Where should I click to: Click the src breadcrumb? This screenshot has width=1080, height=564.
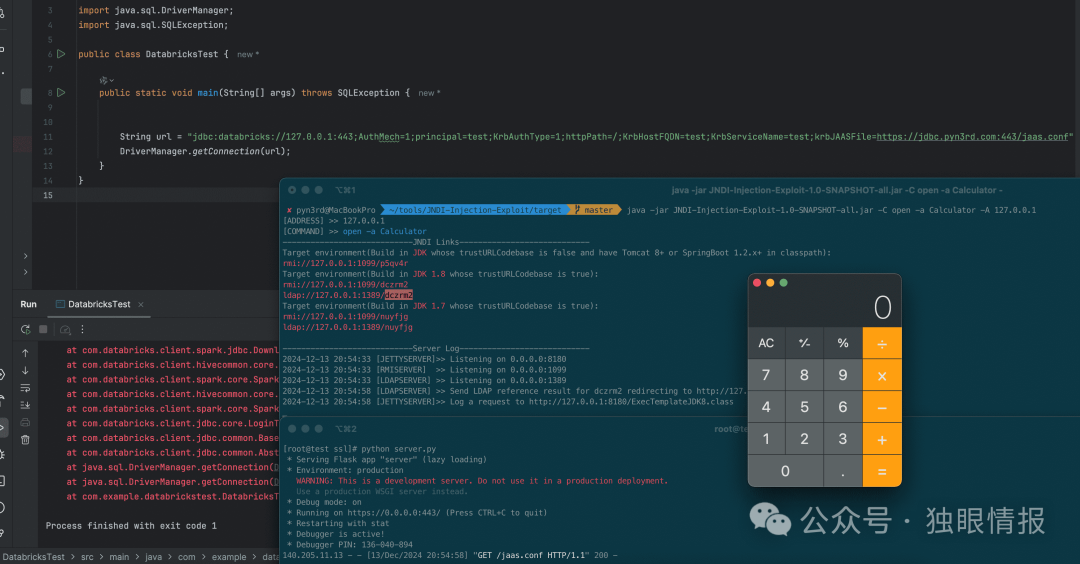(87, 557)
